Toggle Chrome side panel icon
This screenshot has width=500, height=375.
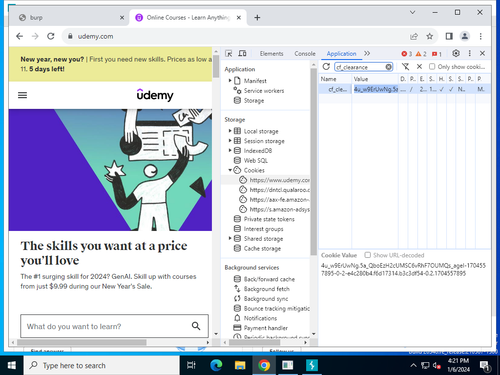point(449,36)
